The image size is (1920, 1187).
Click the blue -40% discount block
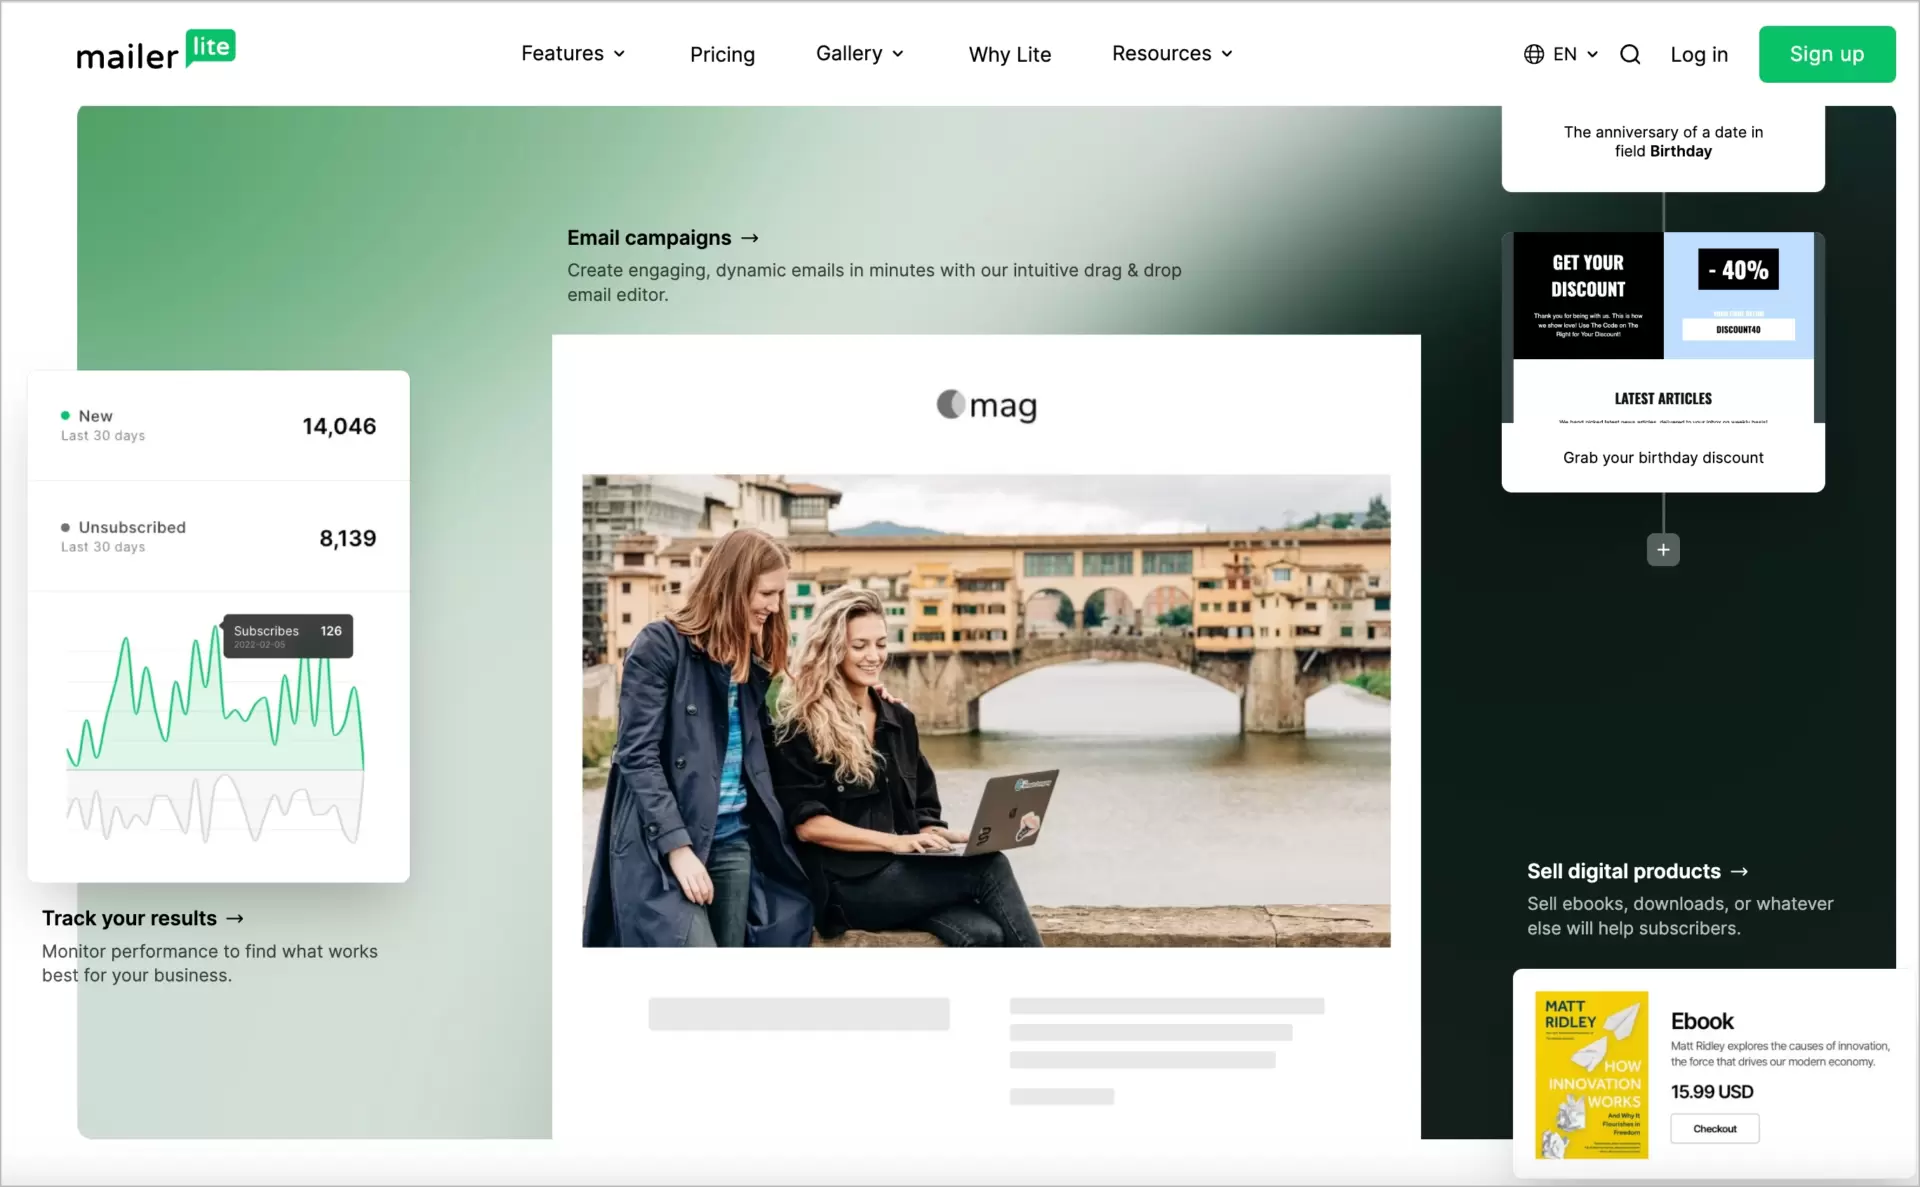(1738, 294)
